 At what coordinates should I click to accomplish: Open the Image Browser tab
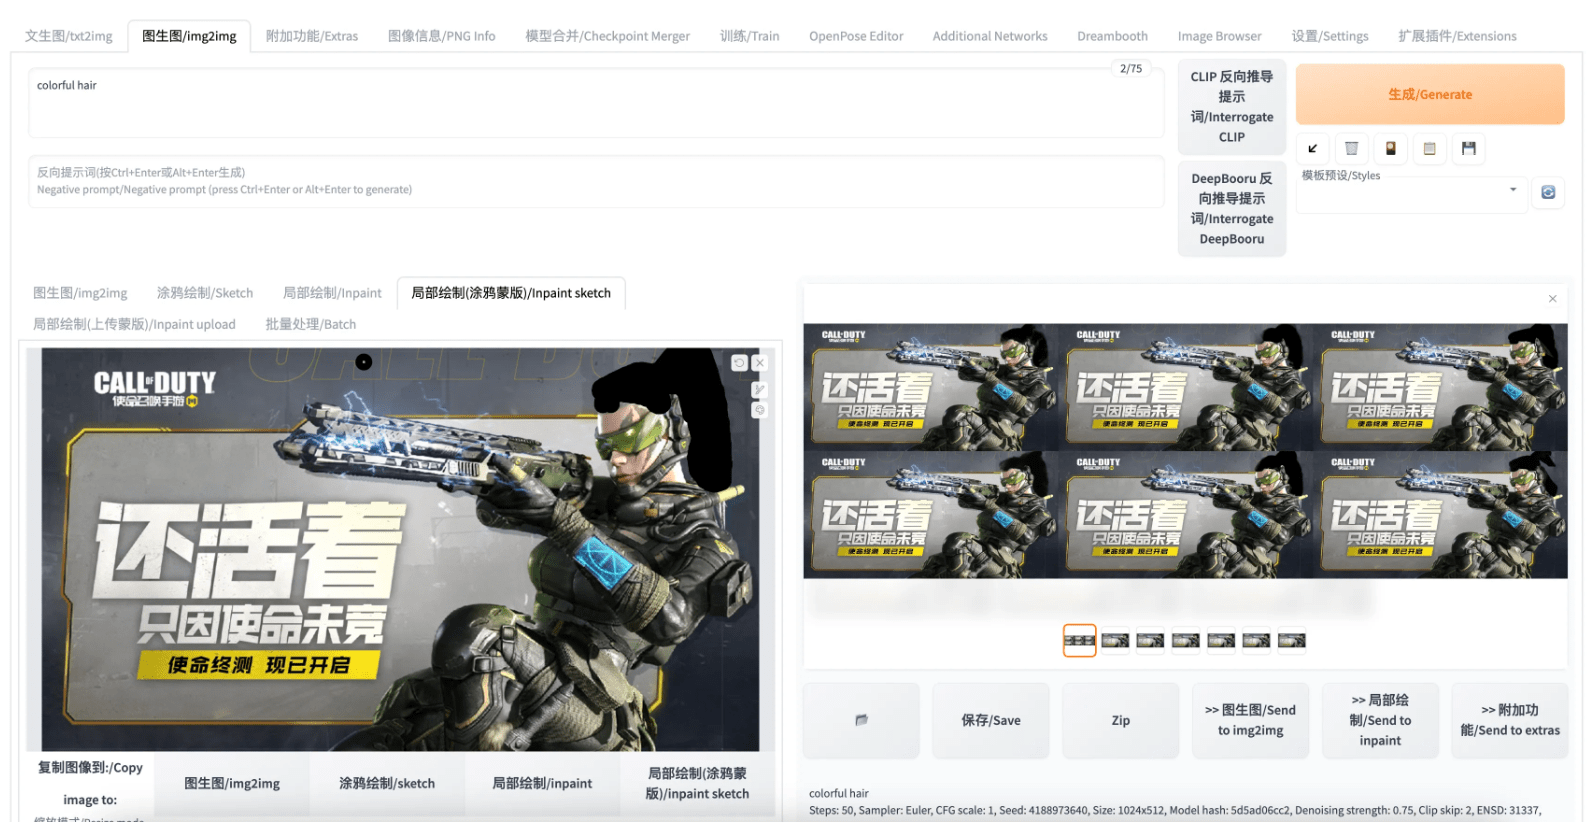[1219, 36]
